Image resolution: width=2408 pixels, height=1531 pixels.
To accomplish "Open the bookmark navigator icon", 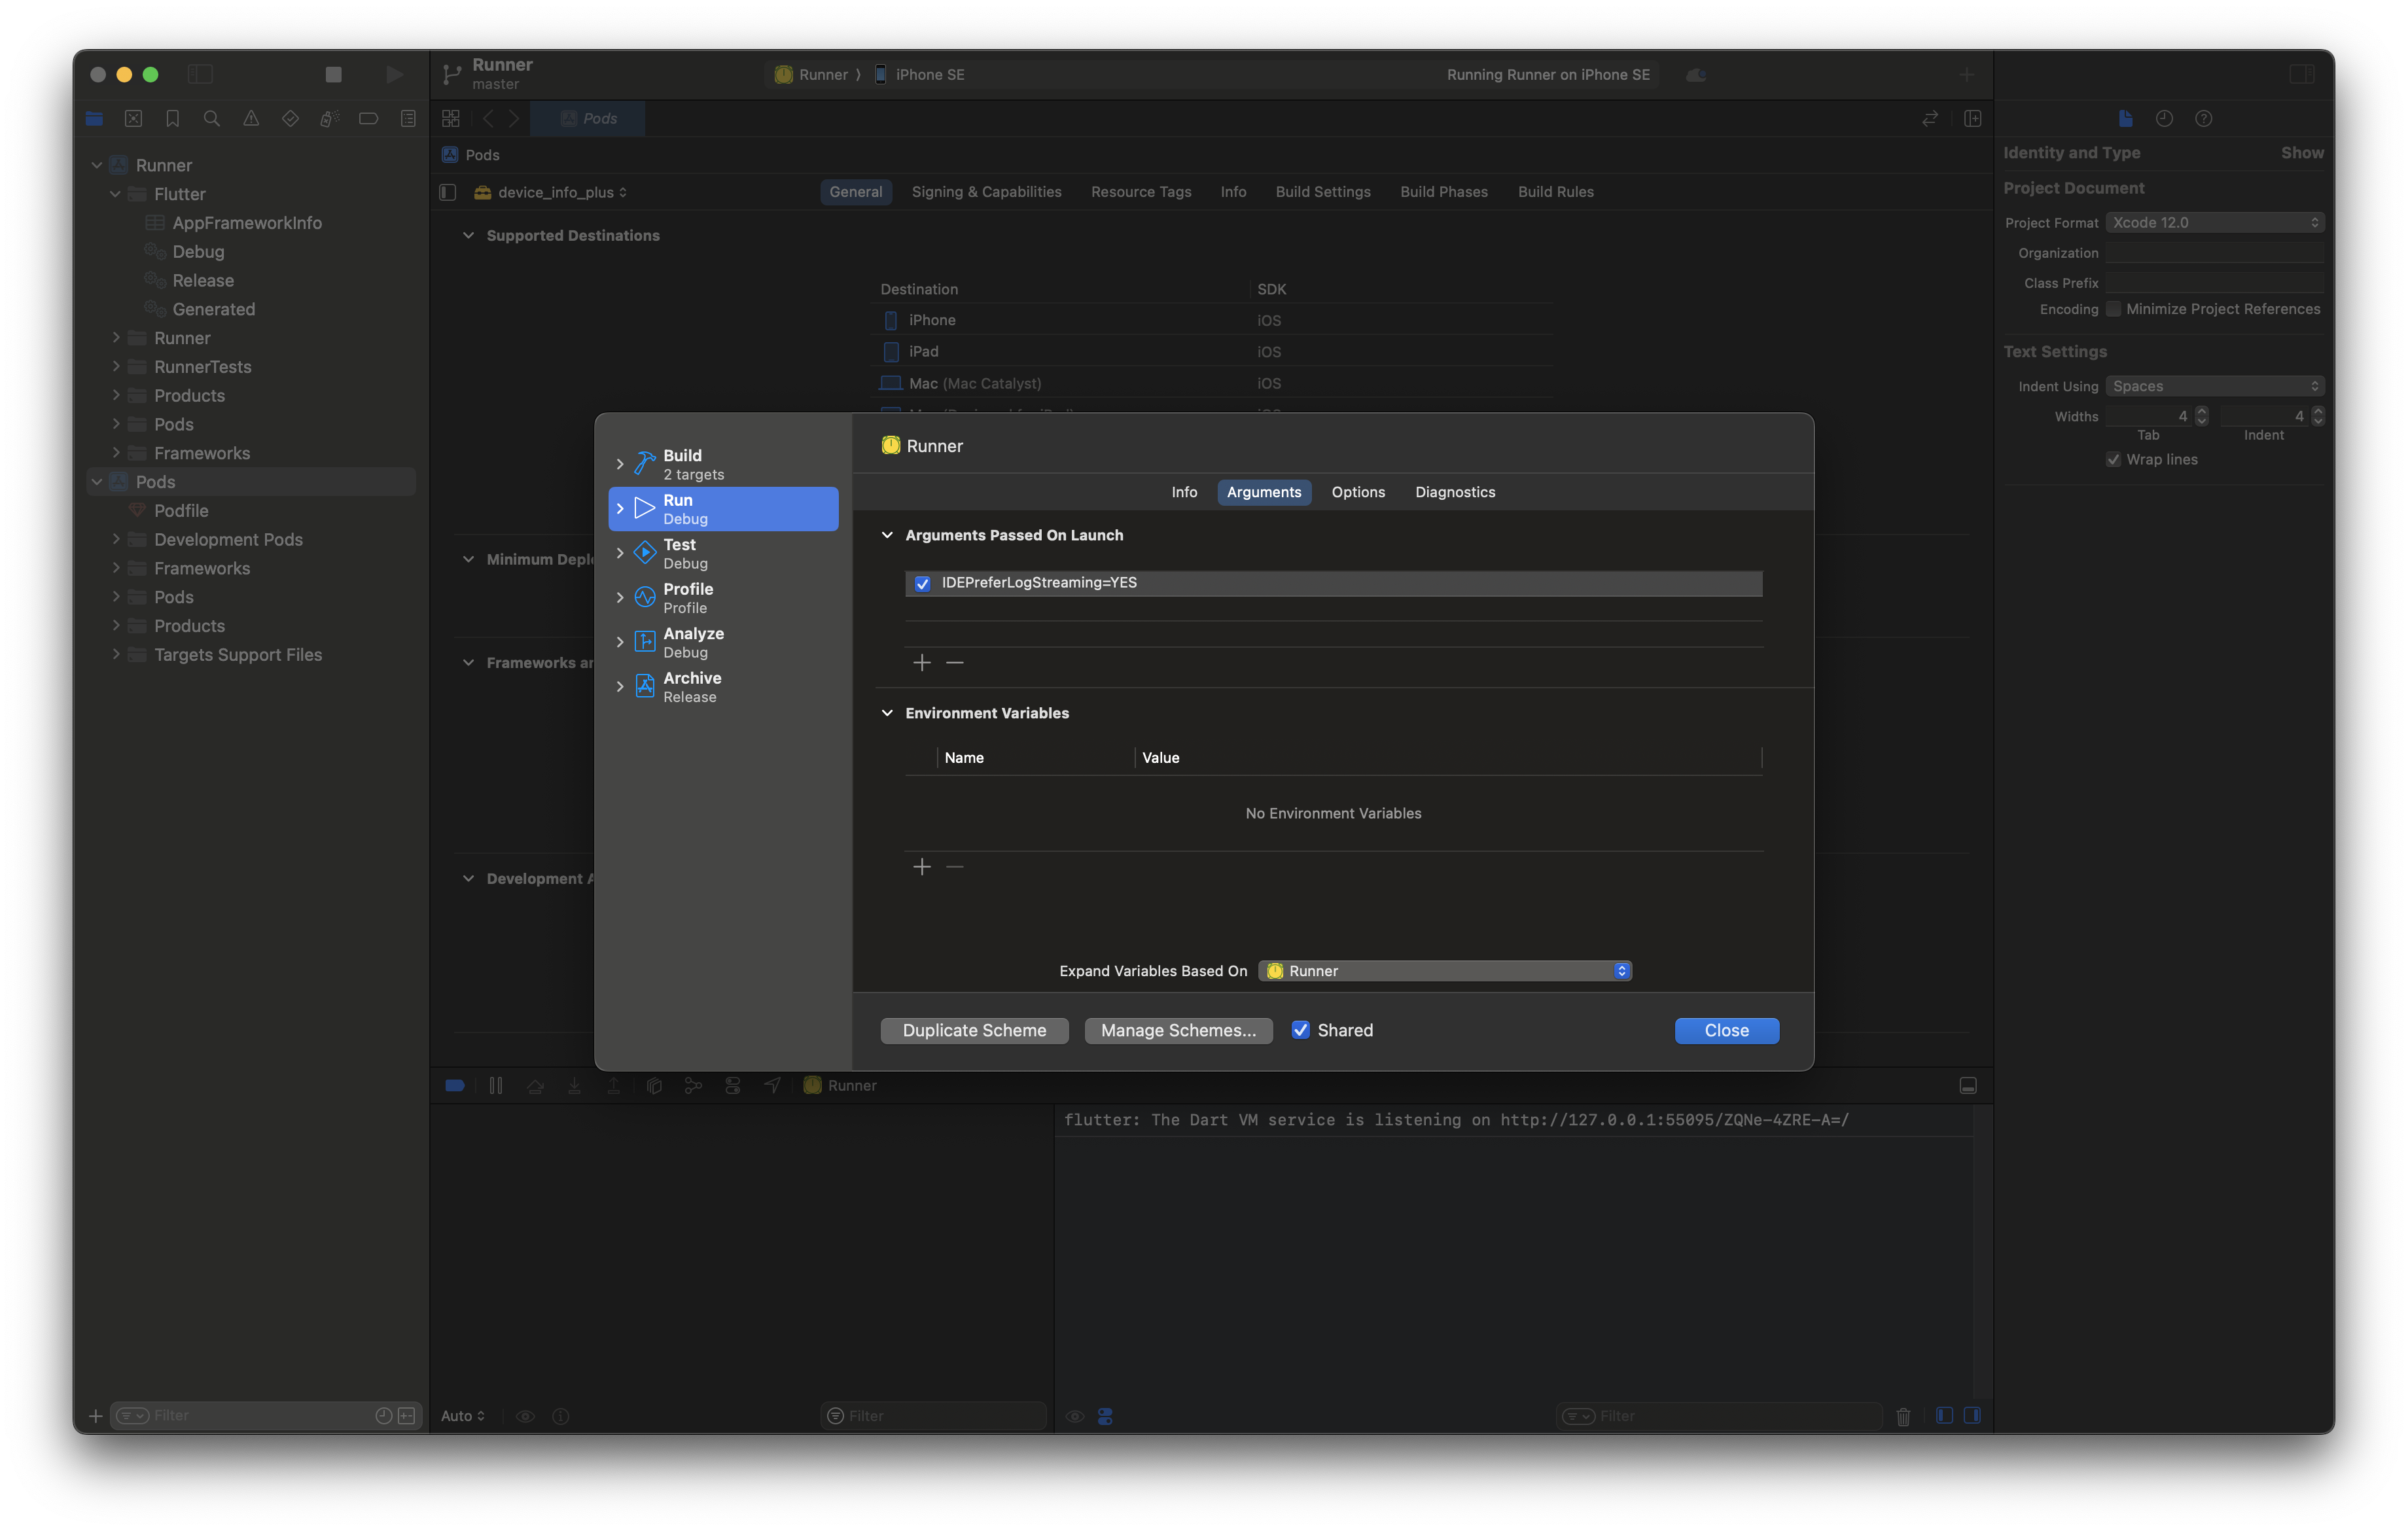I will (x=172, y=118).
